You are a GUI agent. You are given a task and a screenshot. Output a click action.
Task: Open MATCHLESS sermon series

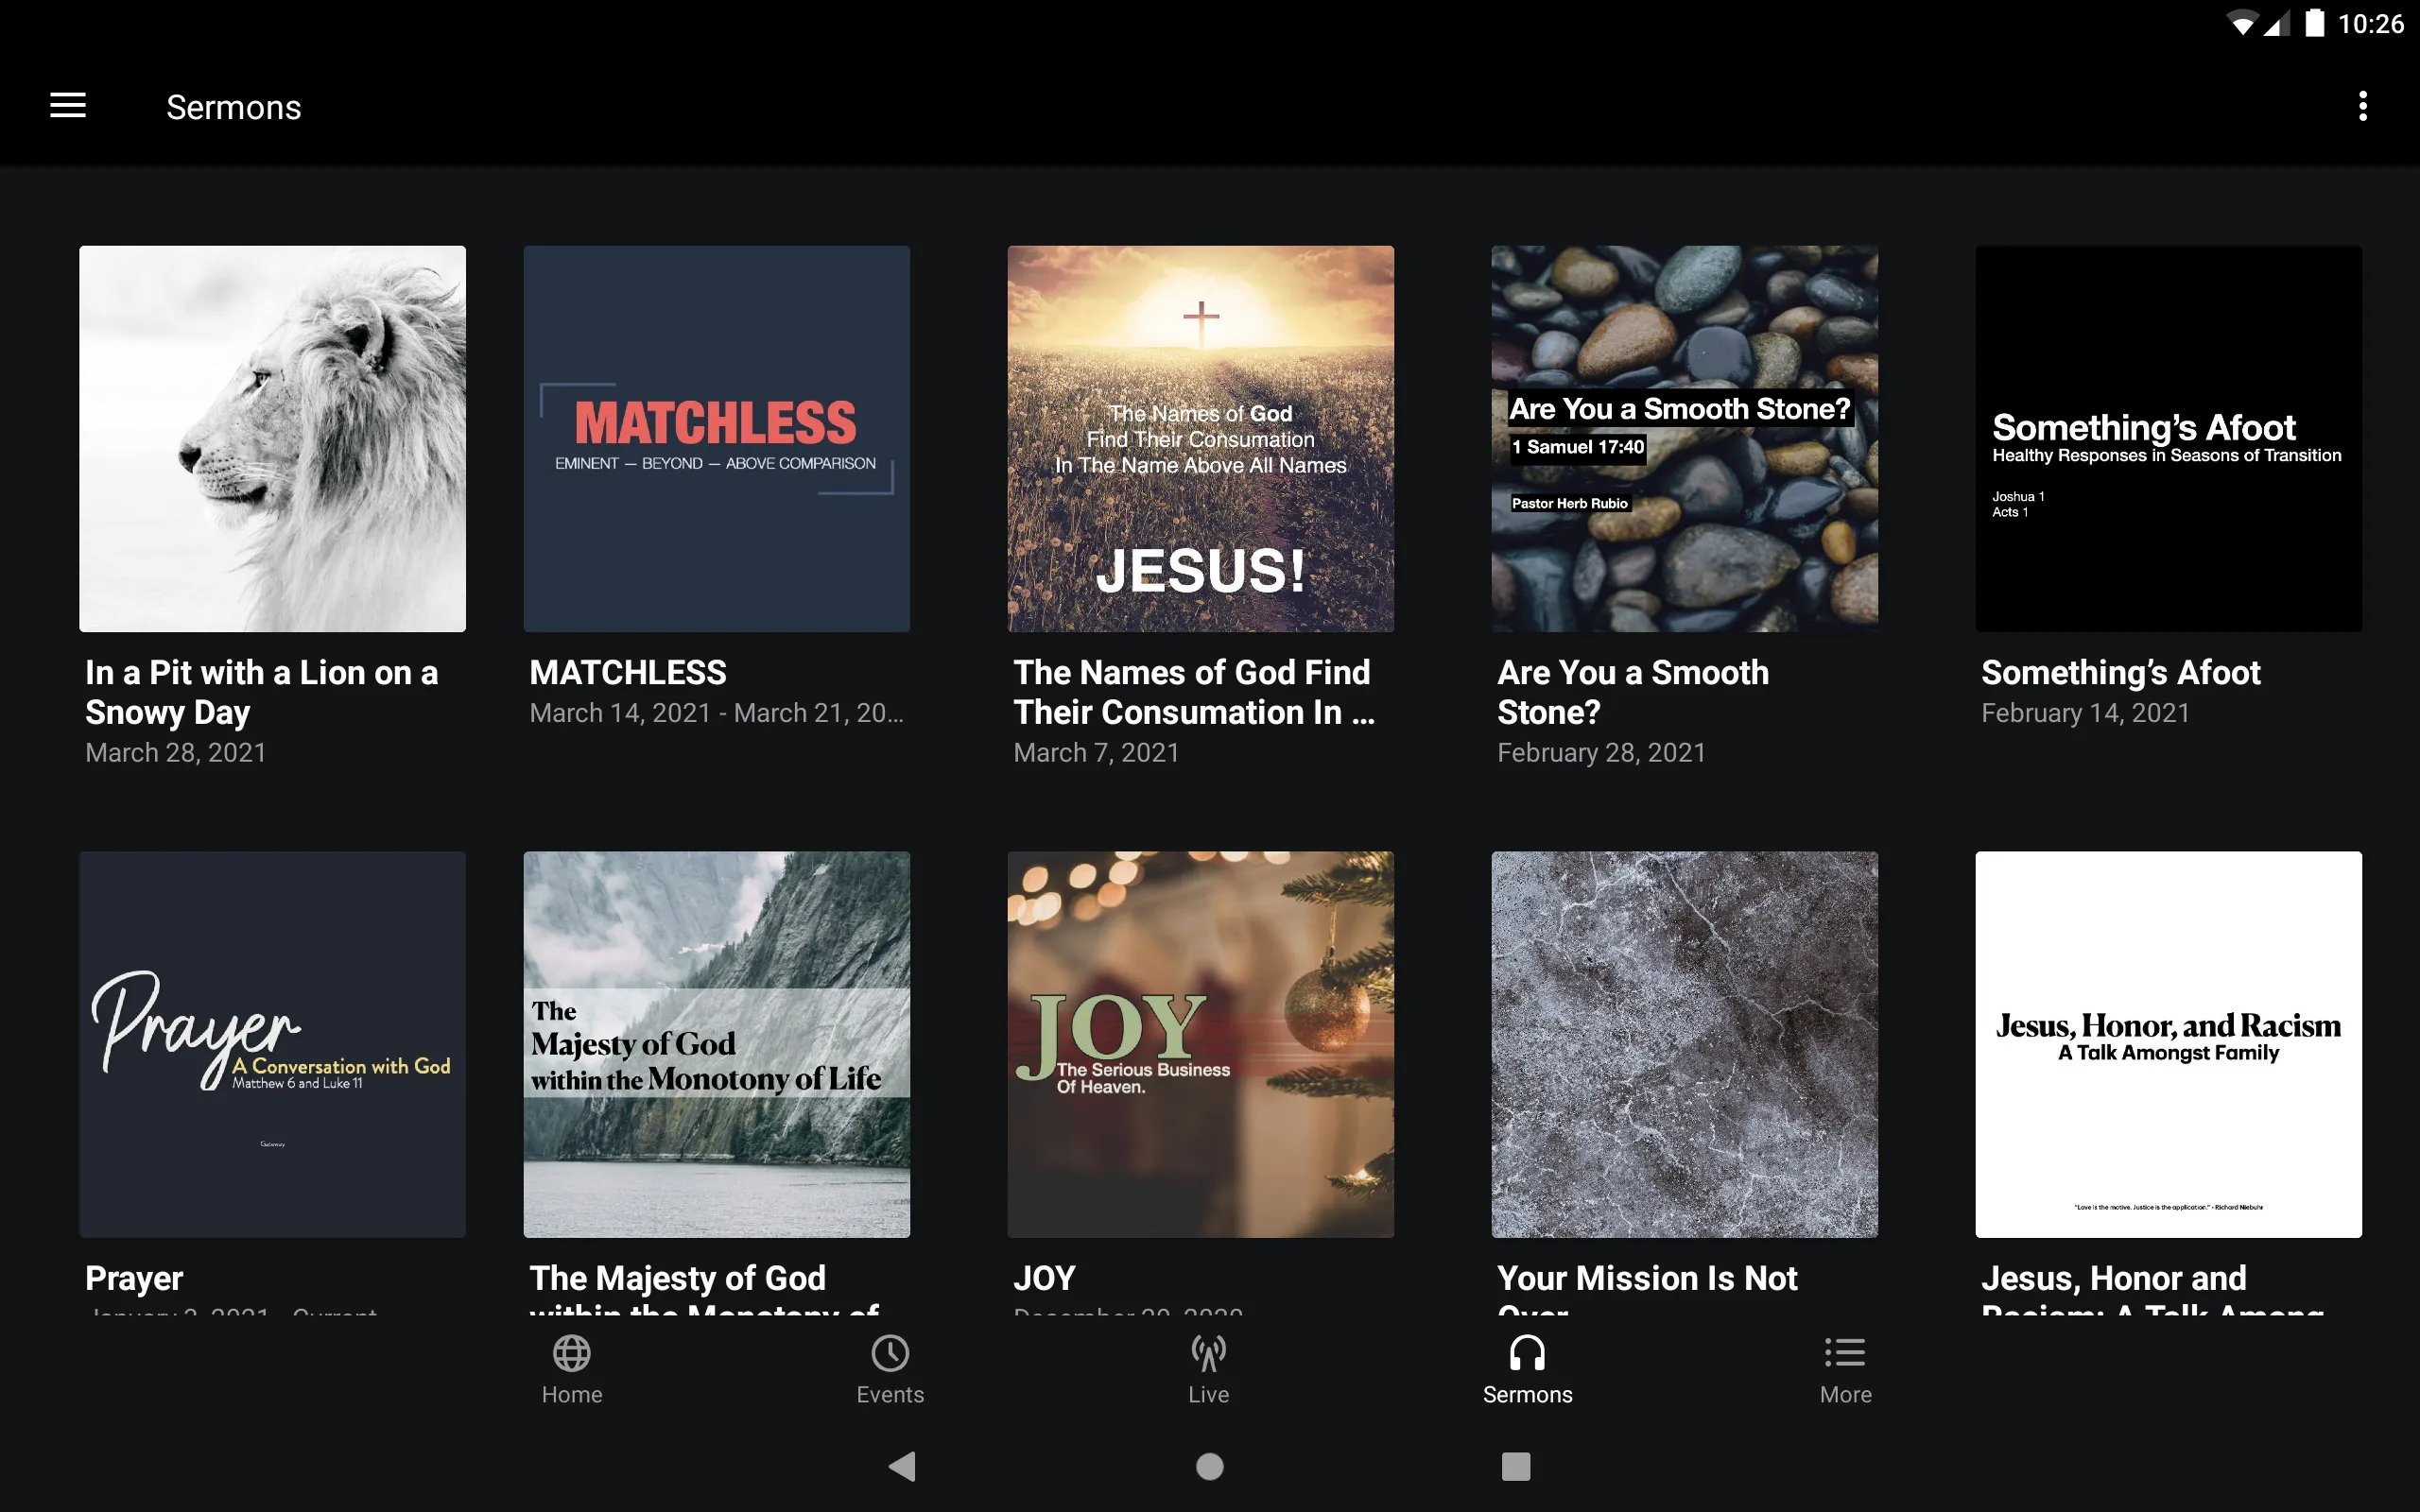tap(716, 439)
